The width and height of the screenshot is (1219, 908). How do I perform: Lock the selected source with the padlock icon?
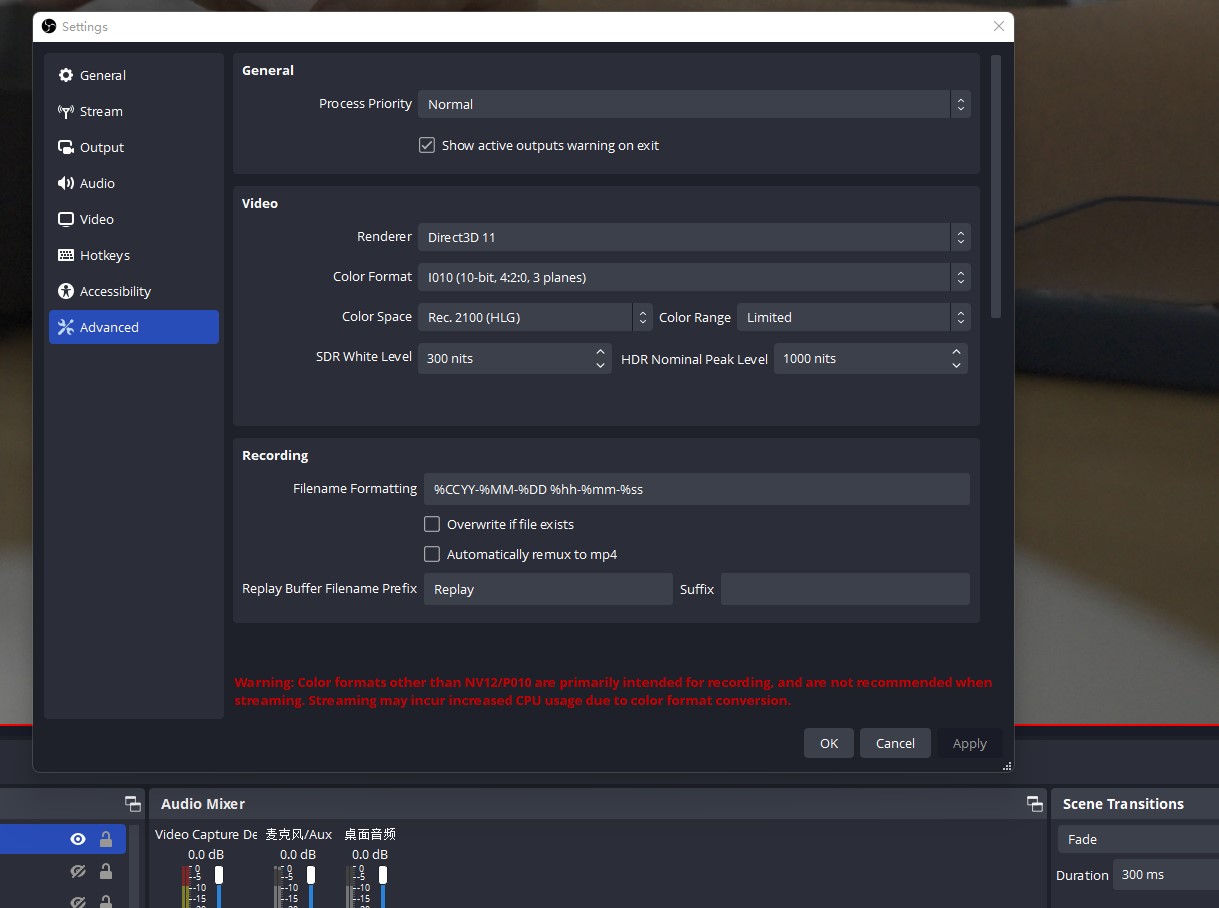tap(104, 839)
